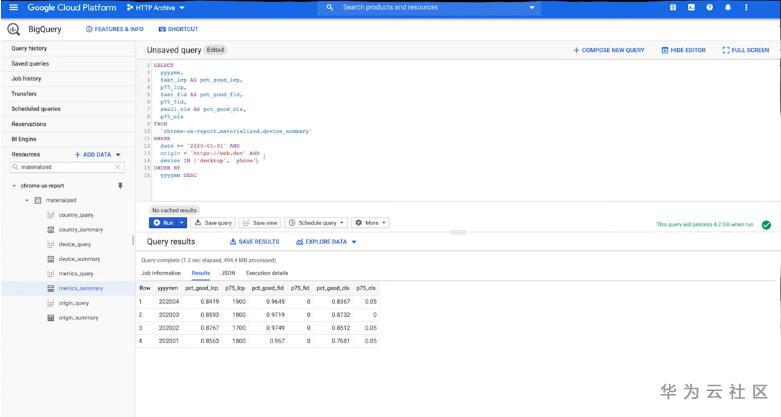781x417 pixels.
Task: Open the Schedule query dropdown
Action: pos(316,223)
